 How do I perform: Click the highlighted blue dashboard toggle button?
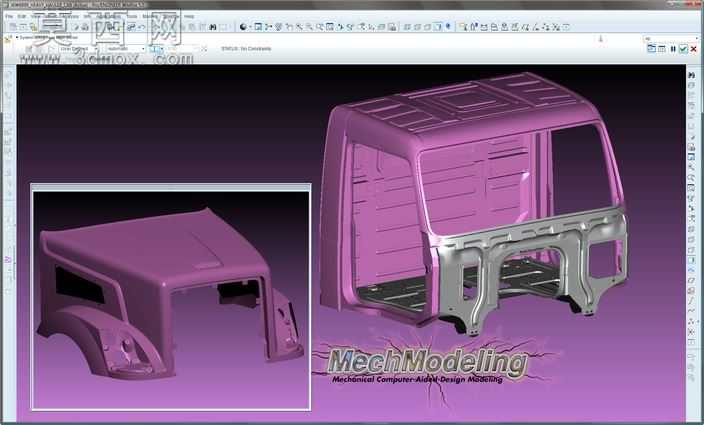[x=156, y=48]
